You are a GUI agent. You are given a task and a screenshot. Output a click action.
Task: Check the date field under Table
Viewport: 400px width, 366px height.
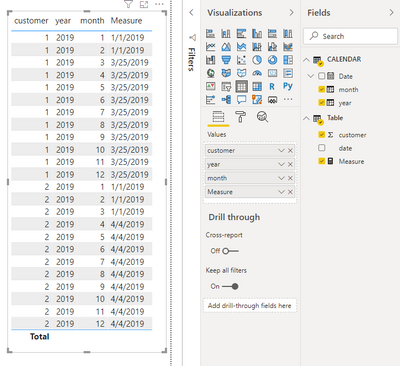tap(321, 148)
